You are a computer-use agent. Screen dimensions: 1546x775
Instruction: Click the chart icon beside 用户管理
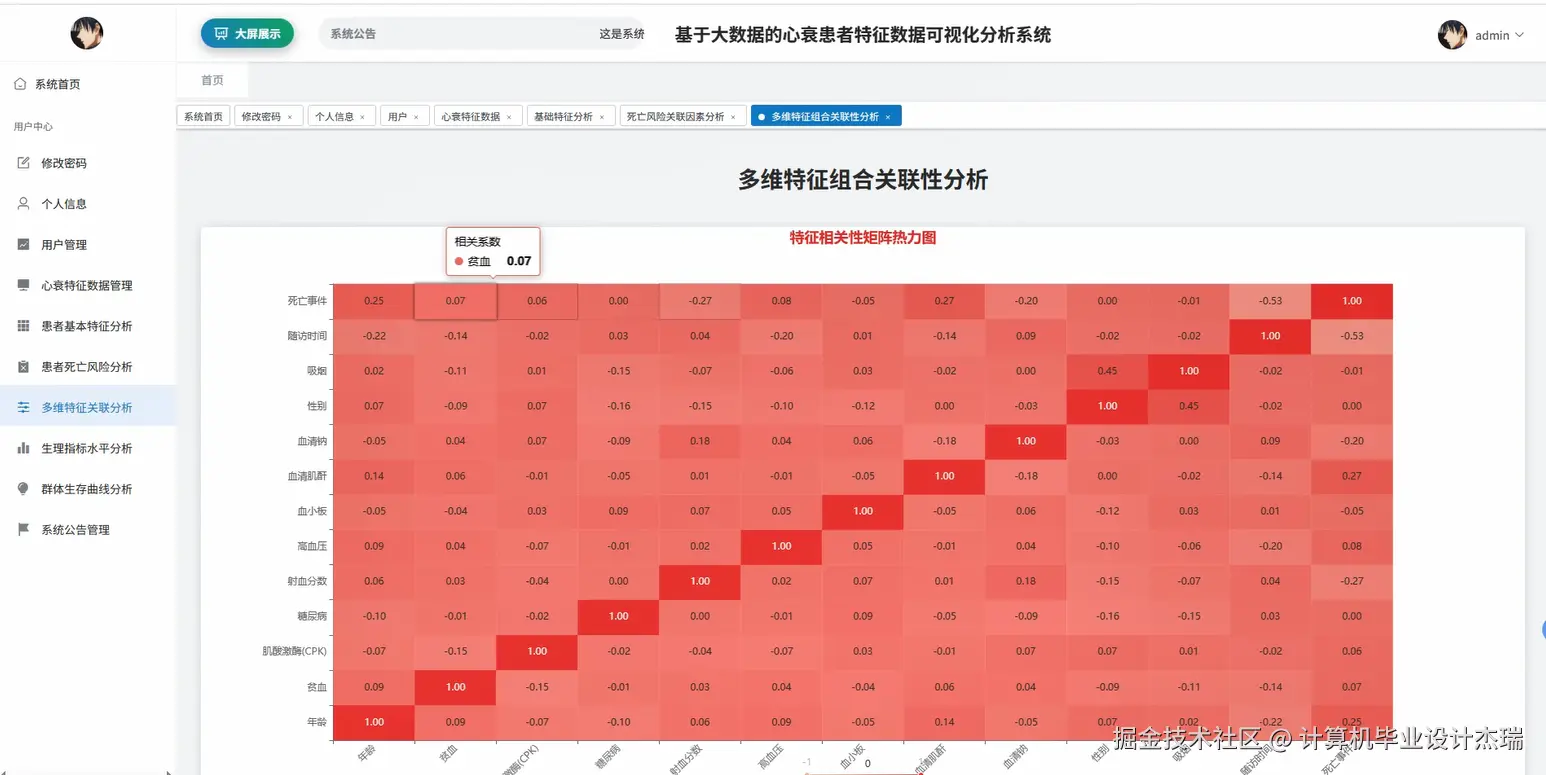pos(24,244)
